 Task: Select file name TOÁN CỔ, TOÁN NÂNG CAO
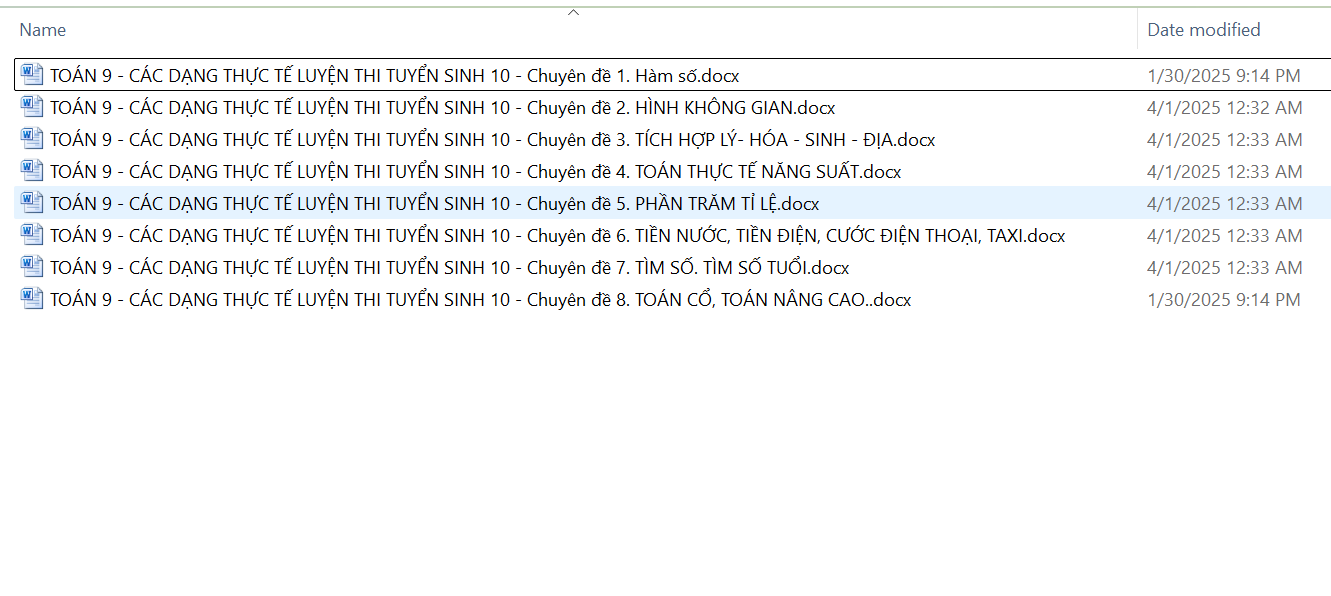[x=480, y=300]
